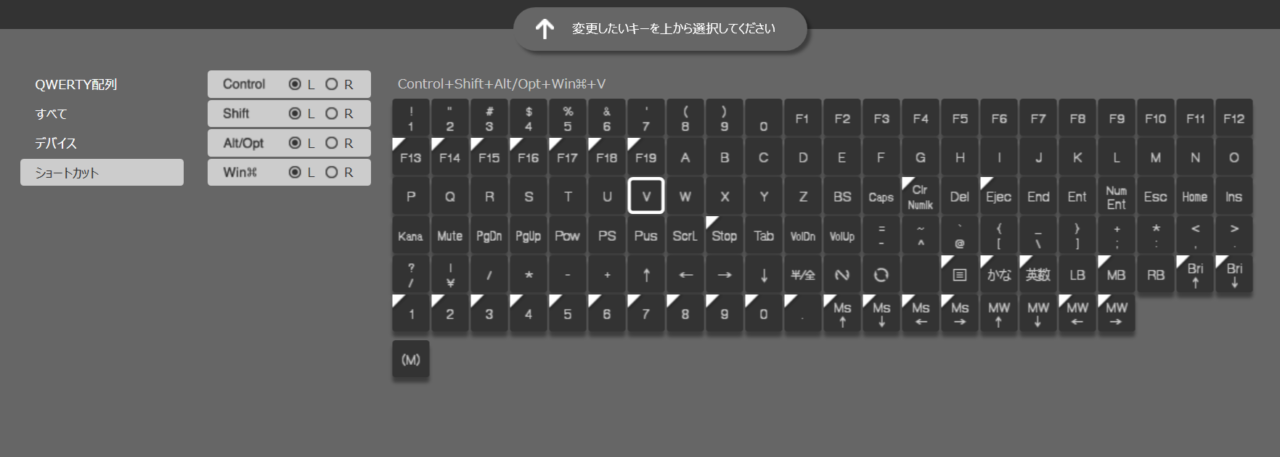Choose the F12 key

tap(1234, 118)
